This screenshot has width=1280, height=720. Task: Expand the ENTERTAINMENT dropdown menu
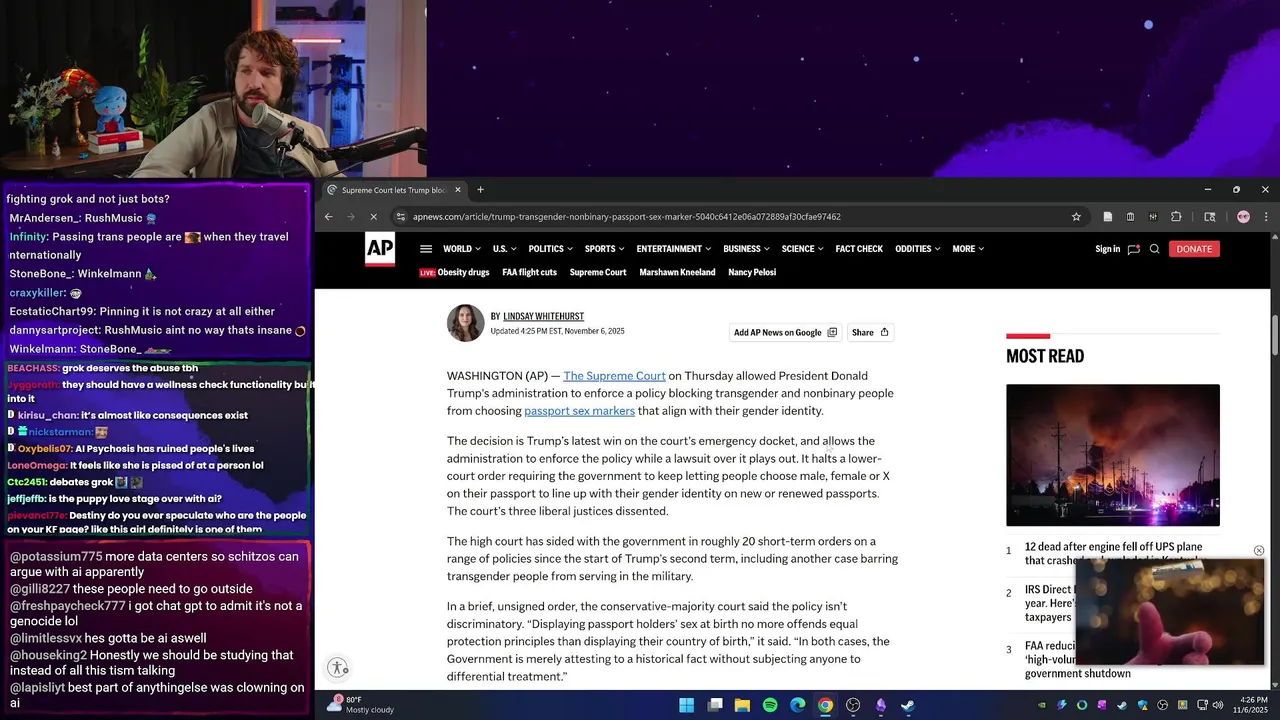674,249
